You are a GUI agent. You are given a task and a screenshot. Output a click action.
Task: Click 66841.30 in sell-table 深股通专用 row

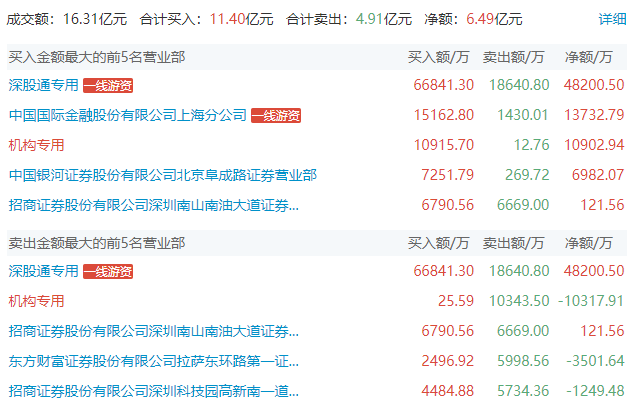tap(444, 271)
